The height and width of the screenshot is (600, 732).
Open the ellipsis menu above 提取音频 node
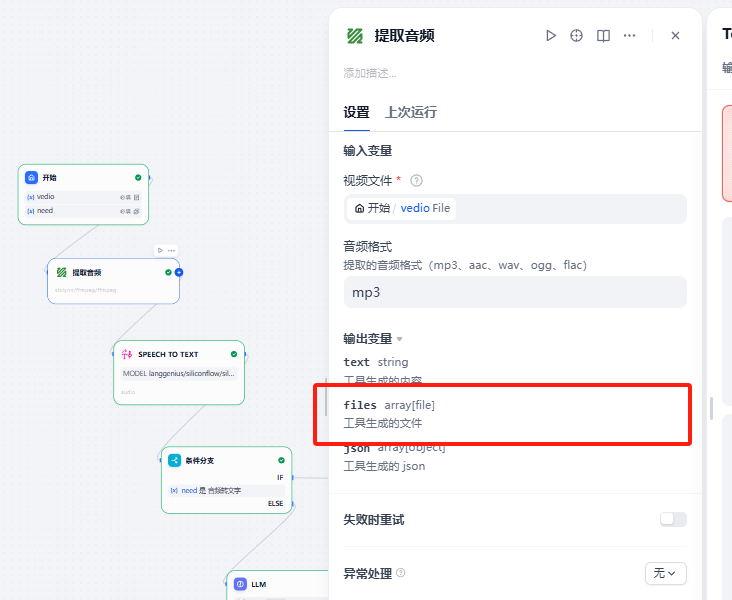pyautogui.click(x=171, y=251)
